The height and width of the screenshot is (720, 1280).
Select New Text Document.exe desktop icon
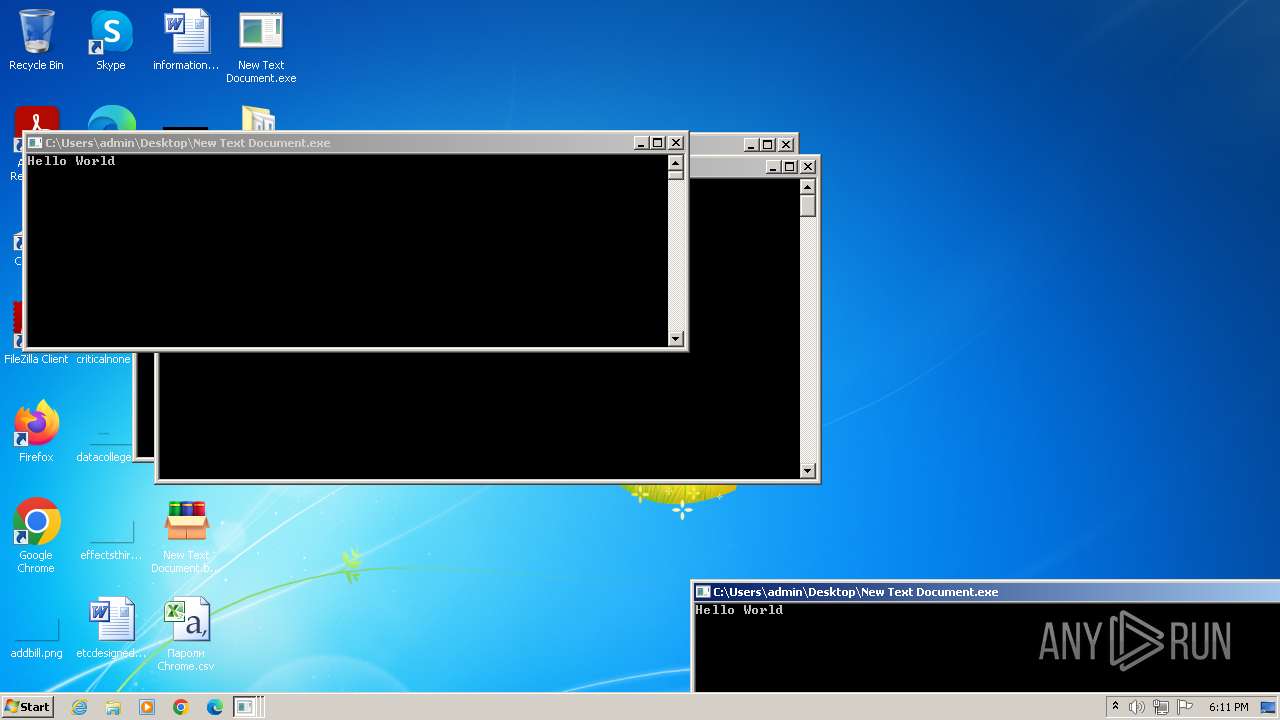pyautogui.click(x=261, y=46)
